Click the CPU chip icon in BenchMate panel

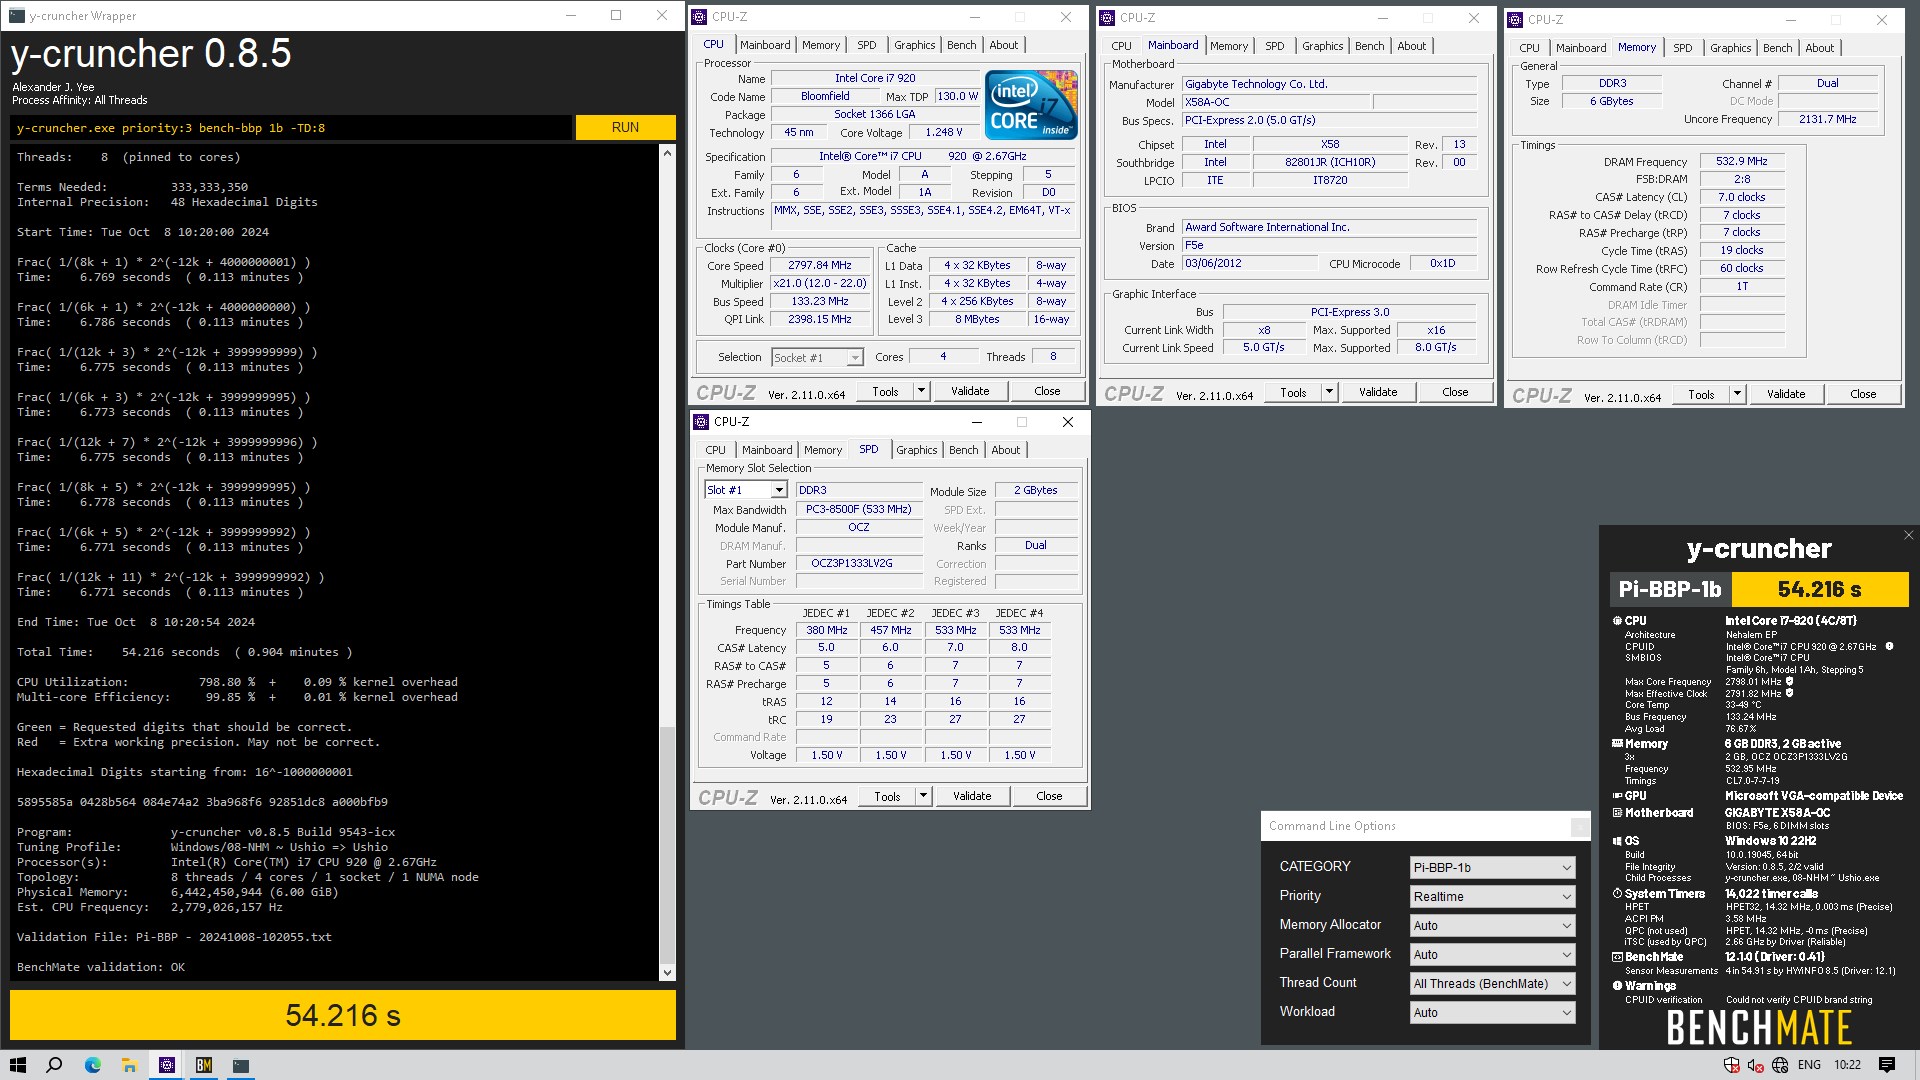1617,621
